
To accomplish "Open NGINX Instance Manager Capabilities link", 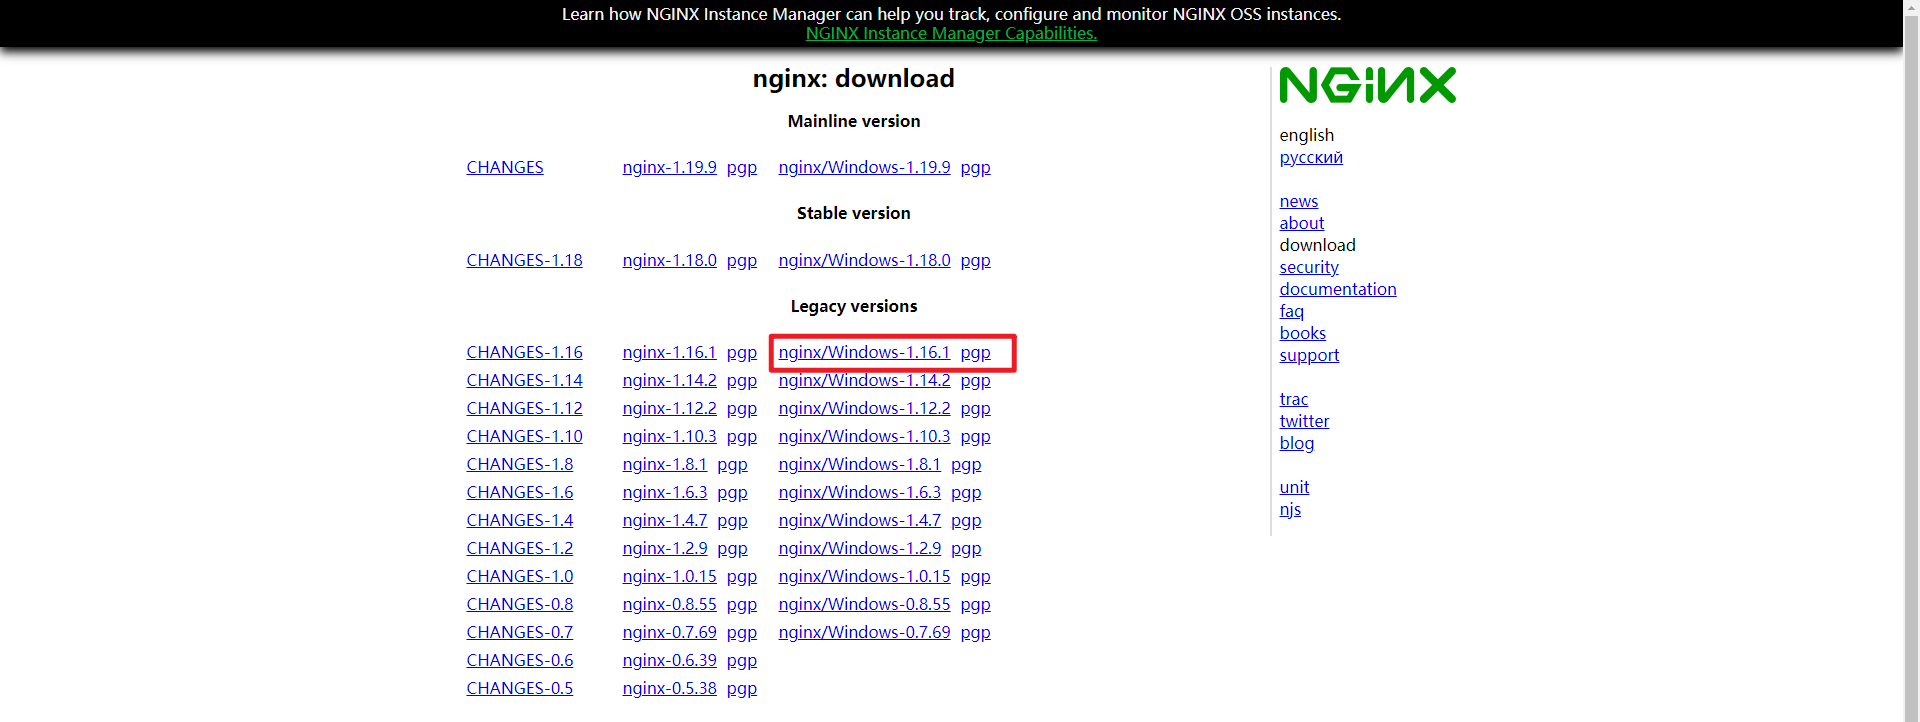I will point(951,33).
